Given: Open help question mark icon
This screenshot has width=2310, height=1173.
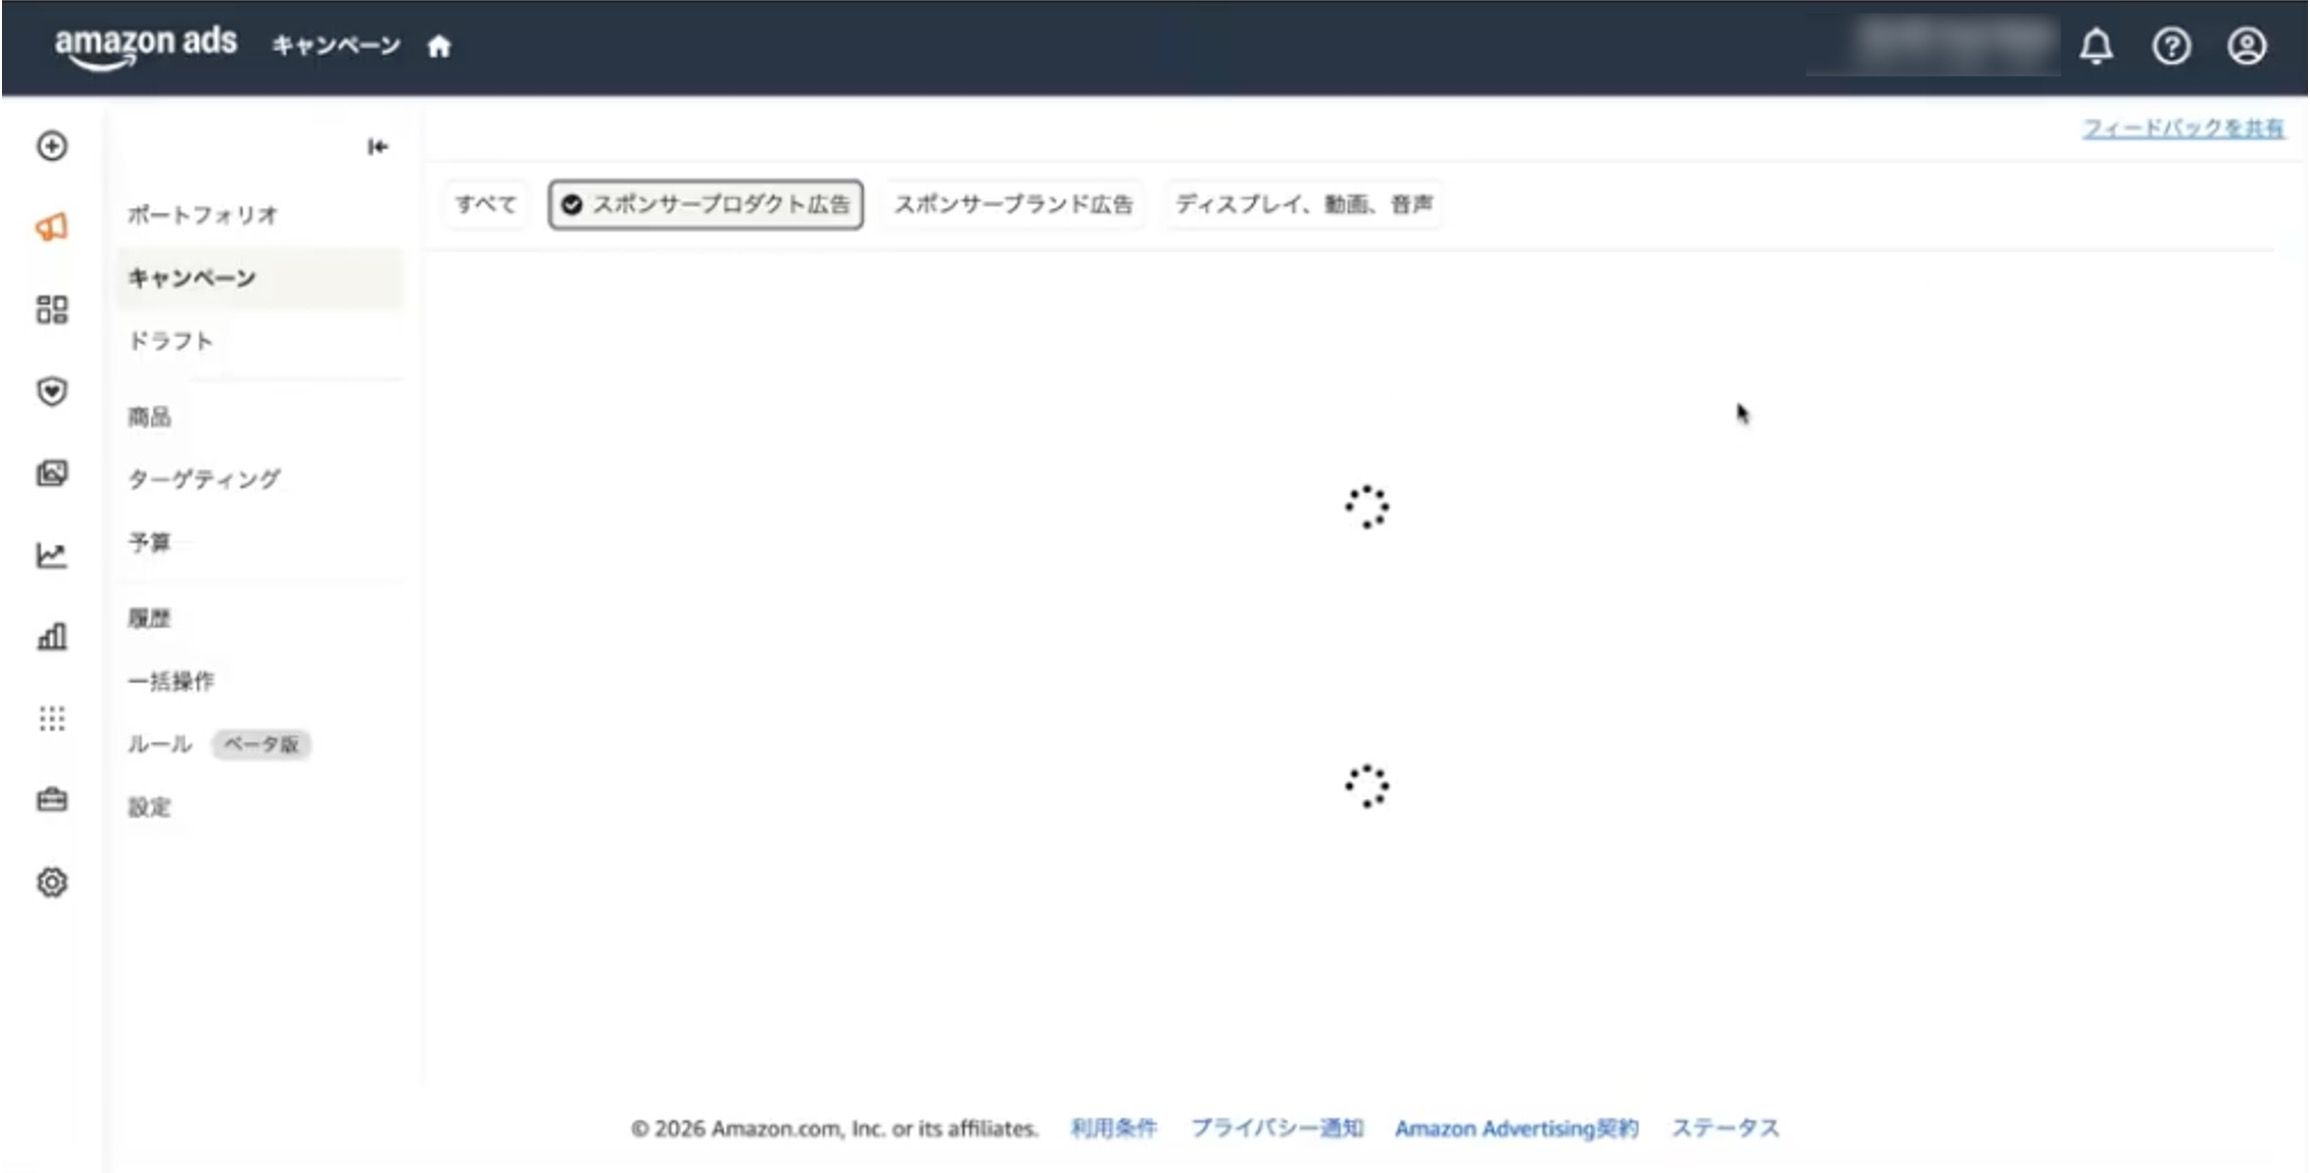Looking at the screenshot, I should click(x=2171, y=46).
